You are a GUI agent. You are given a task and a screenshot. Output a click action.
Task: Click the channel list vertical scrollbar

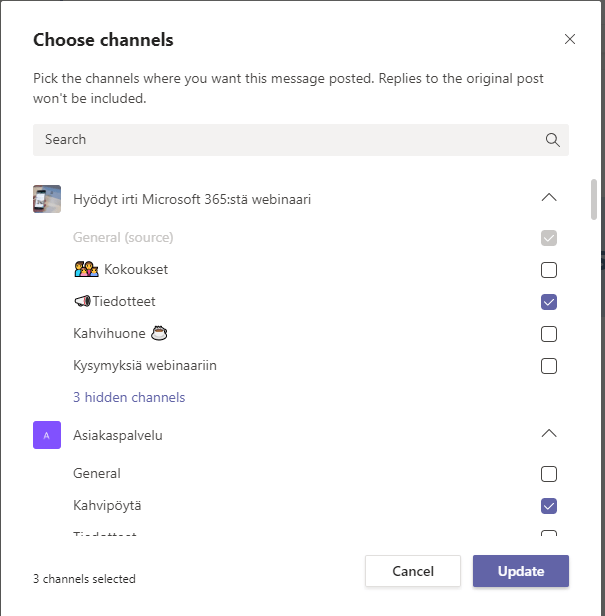point(594,200)
